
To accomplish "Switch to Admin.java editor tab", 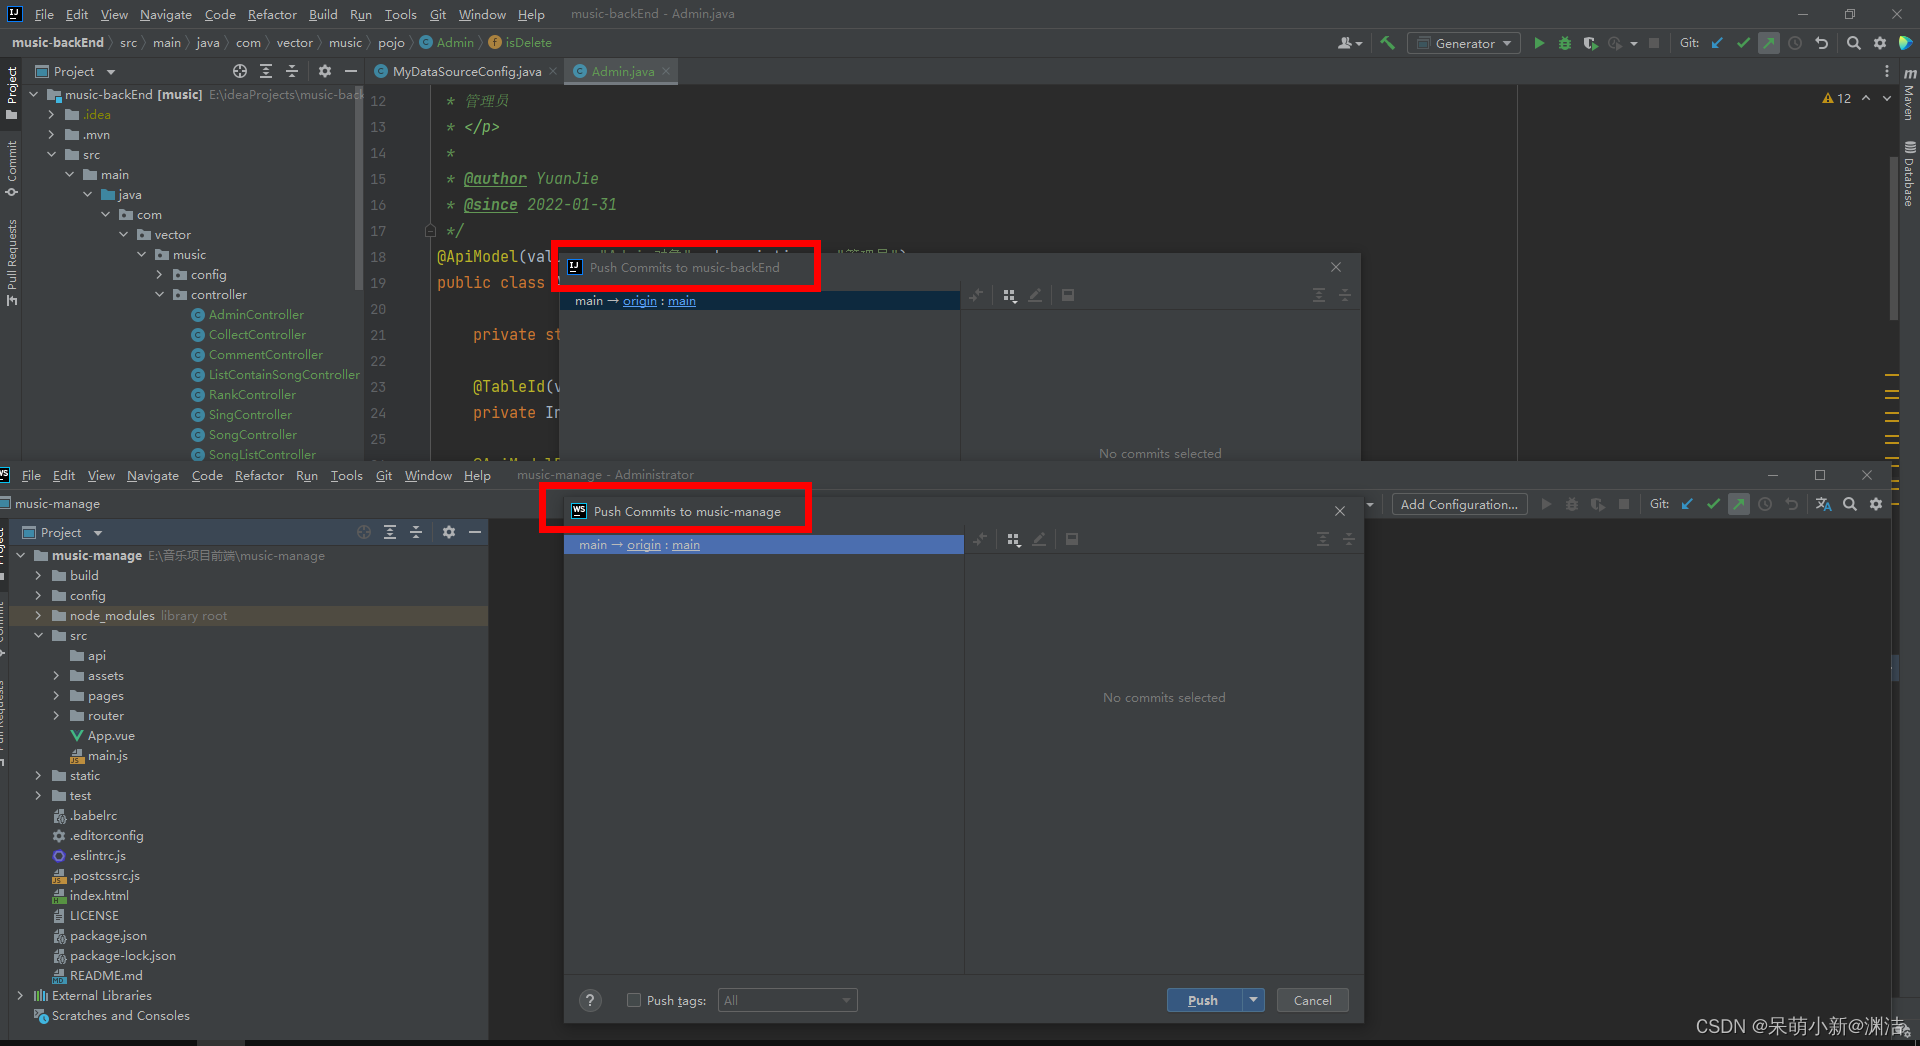I will click(622, 71).
